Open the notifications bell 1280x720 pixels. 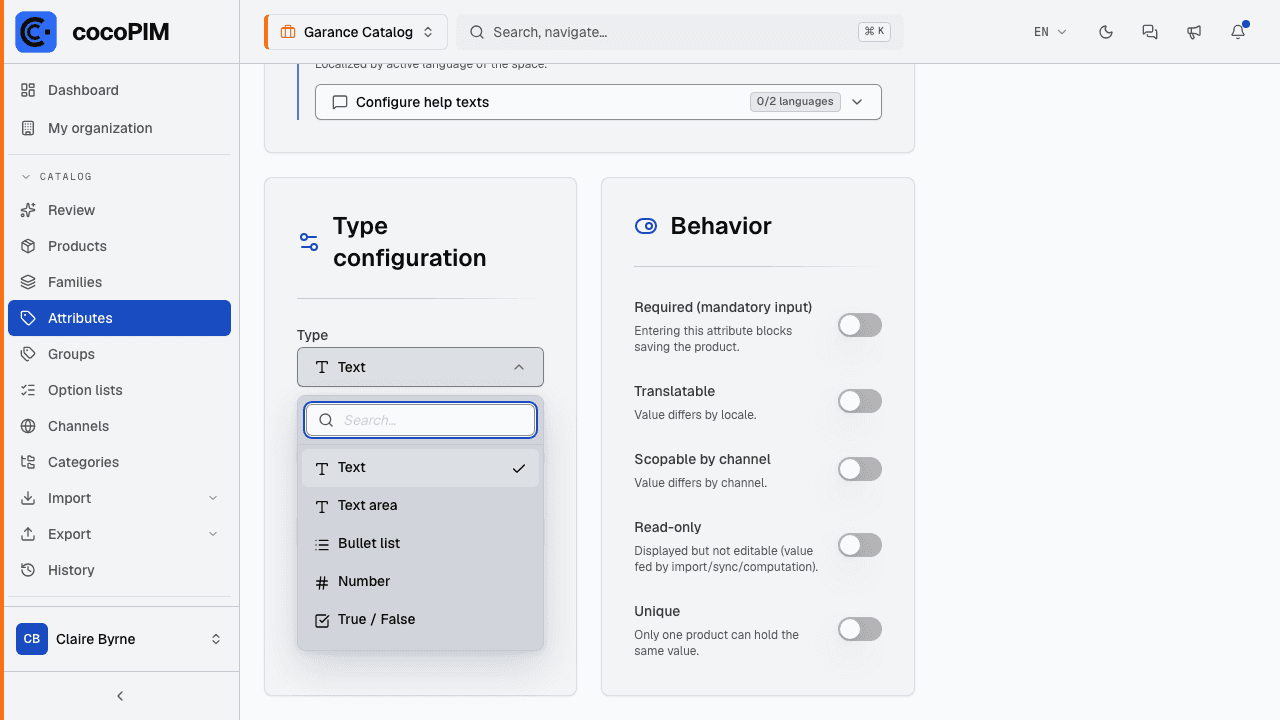tap(1238, 32)
